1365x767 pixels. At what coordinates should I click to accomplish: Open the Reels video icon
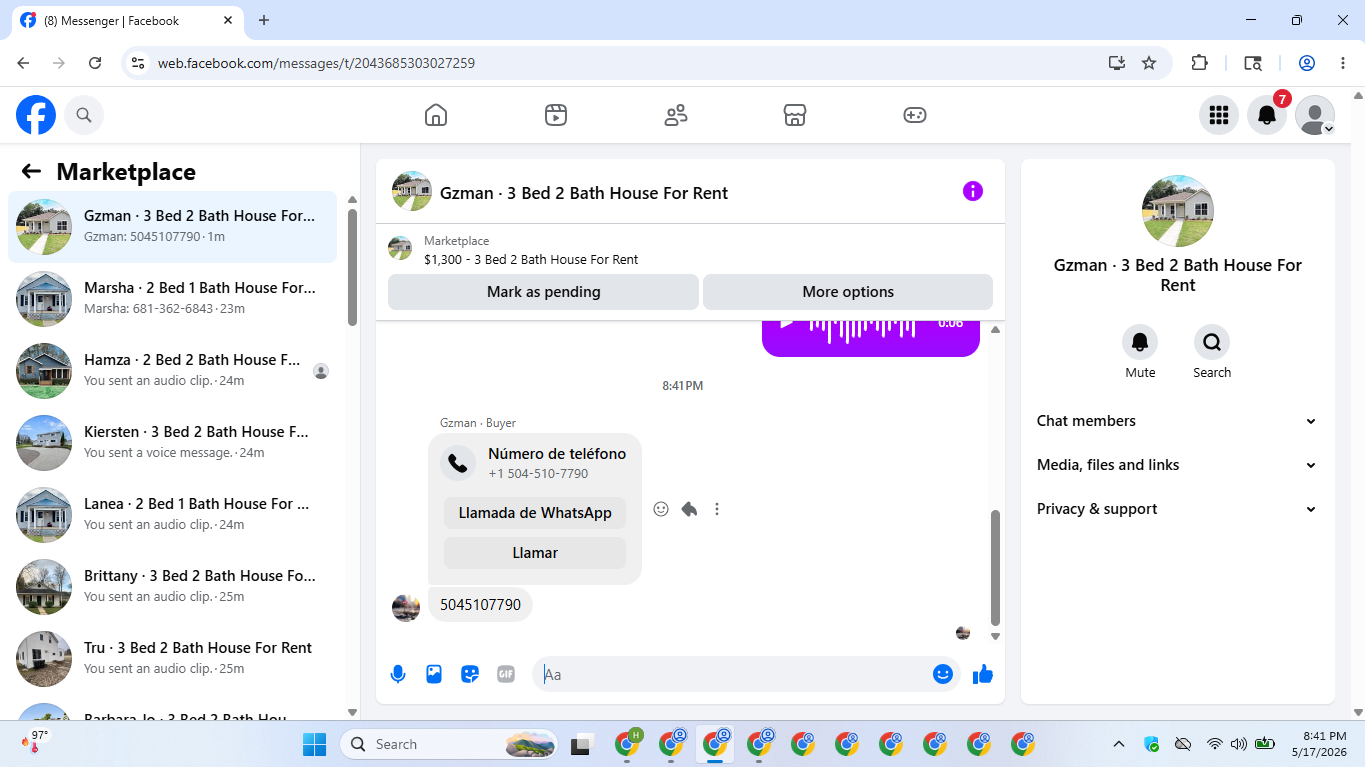(556, 115)
